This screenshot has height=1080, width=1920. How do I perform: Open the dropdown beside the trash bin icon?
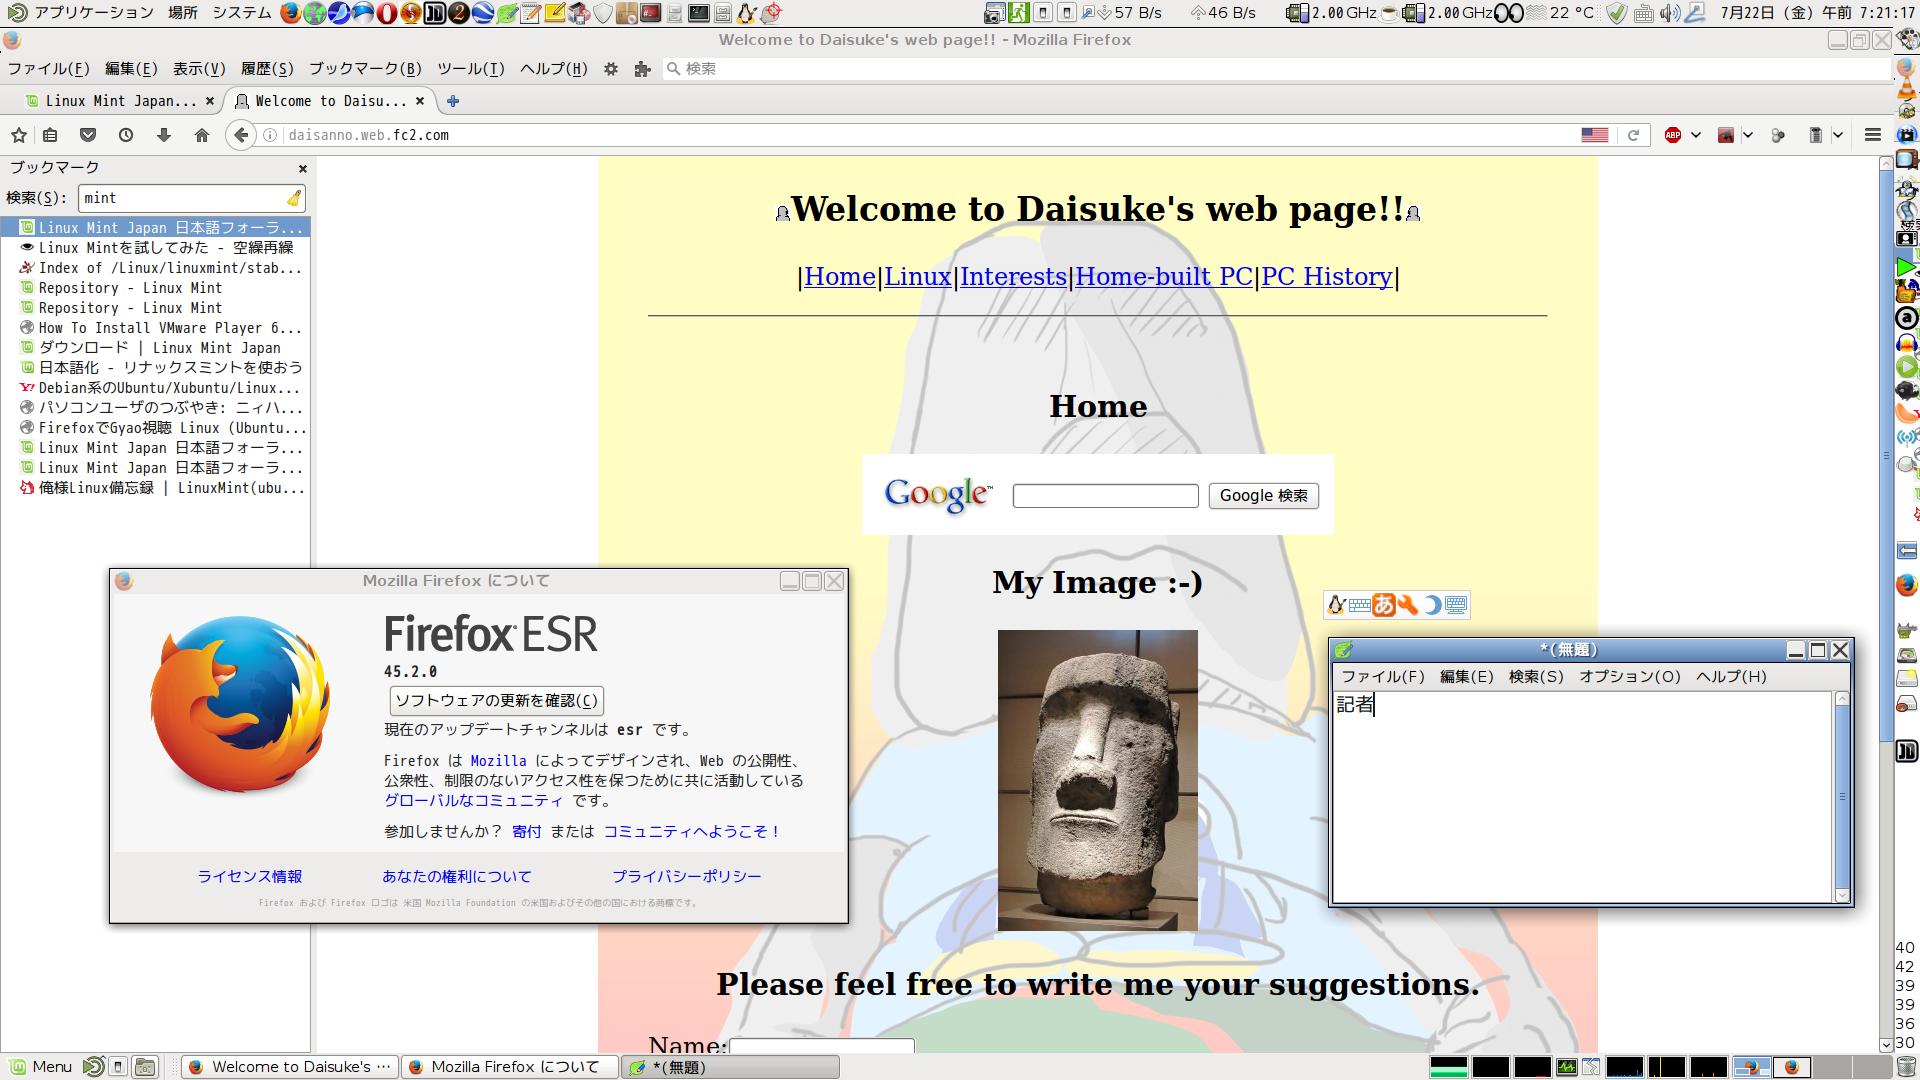1838,135
